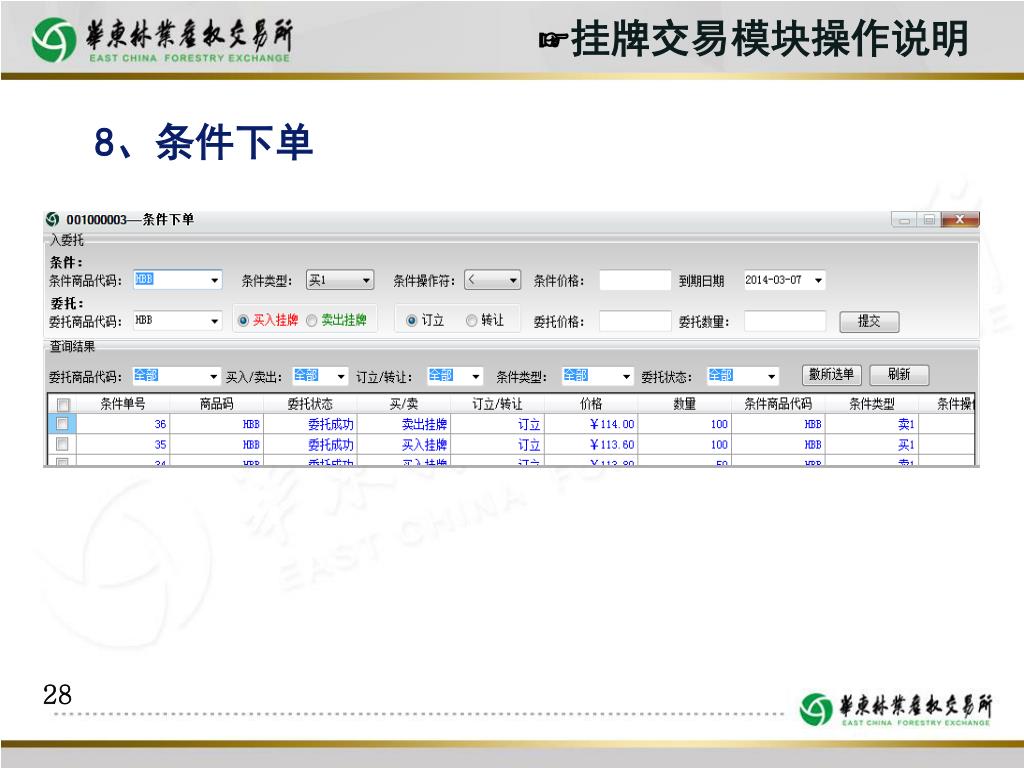Select the 买入挂牌 radio button
Screen dimensions: 1024x768
243,321
